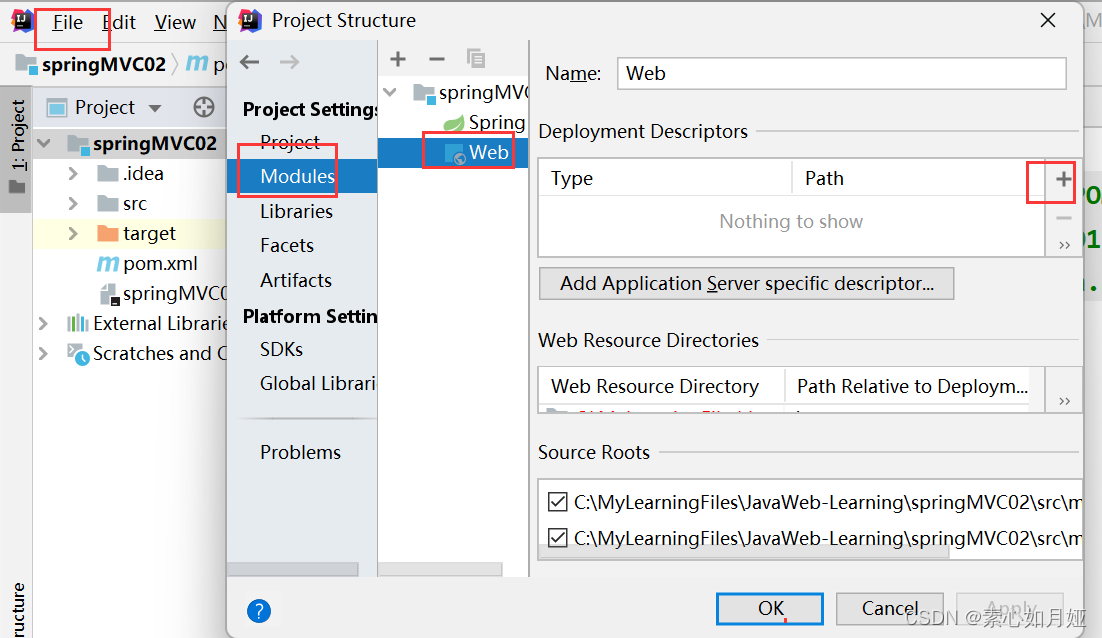Click the Name input field
1102x638 pixels.
tap(841, 73)
